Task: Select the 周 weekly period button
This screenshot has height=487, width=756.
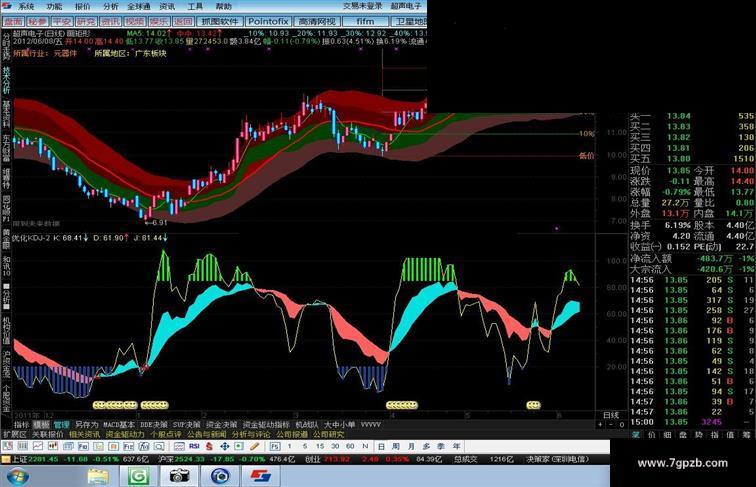Action: click(x=396, y=446)
